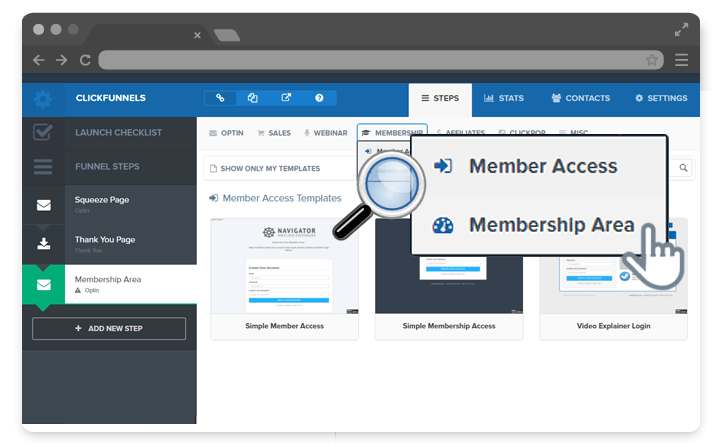Click the Simple Membership Access label
723x447 pixels.
[449, 326]
